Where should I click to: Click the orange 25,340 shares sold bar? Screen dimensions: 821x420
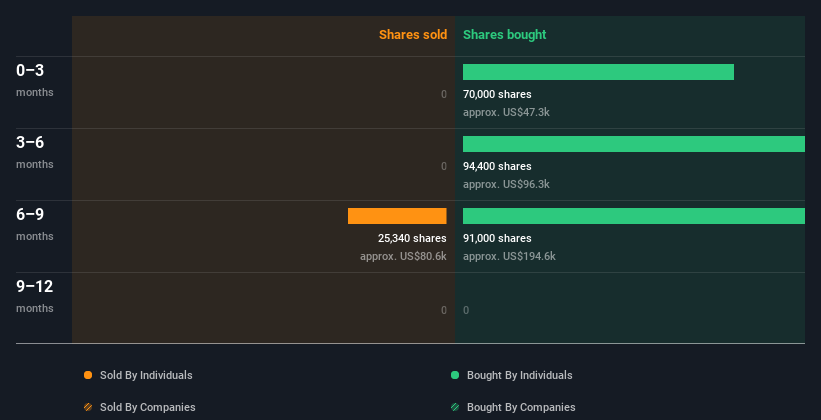coord(397,216)
